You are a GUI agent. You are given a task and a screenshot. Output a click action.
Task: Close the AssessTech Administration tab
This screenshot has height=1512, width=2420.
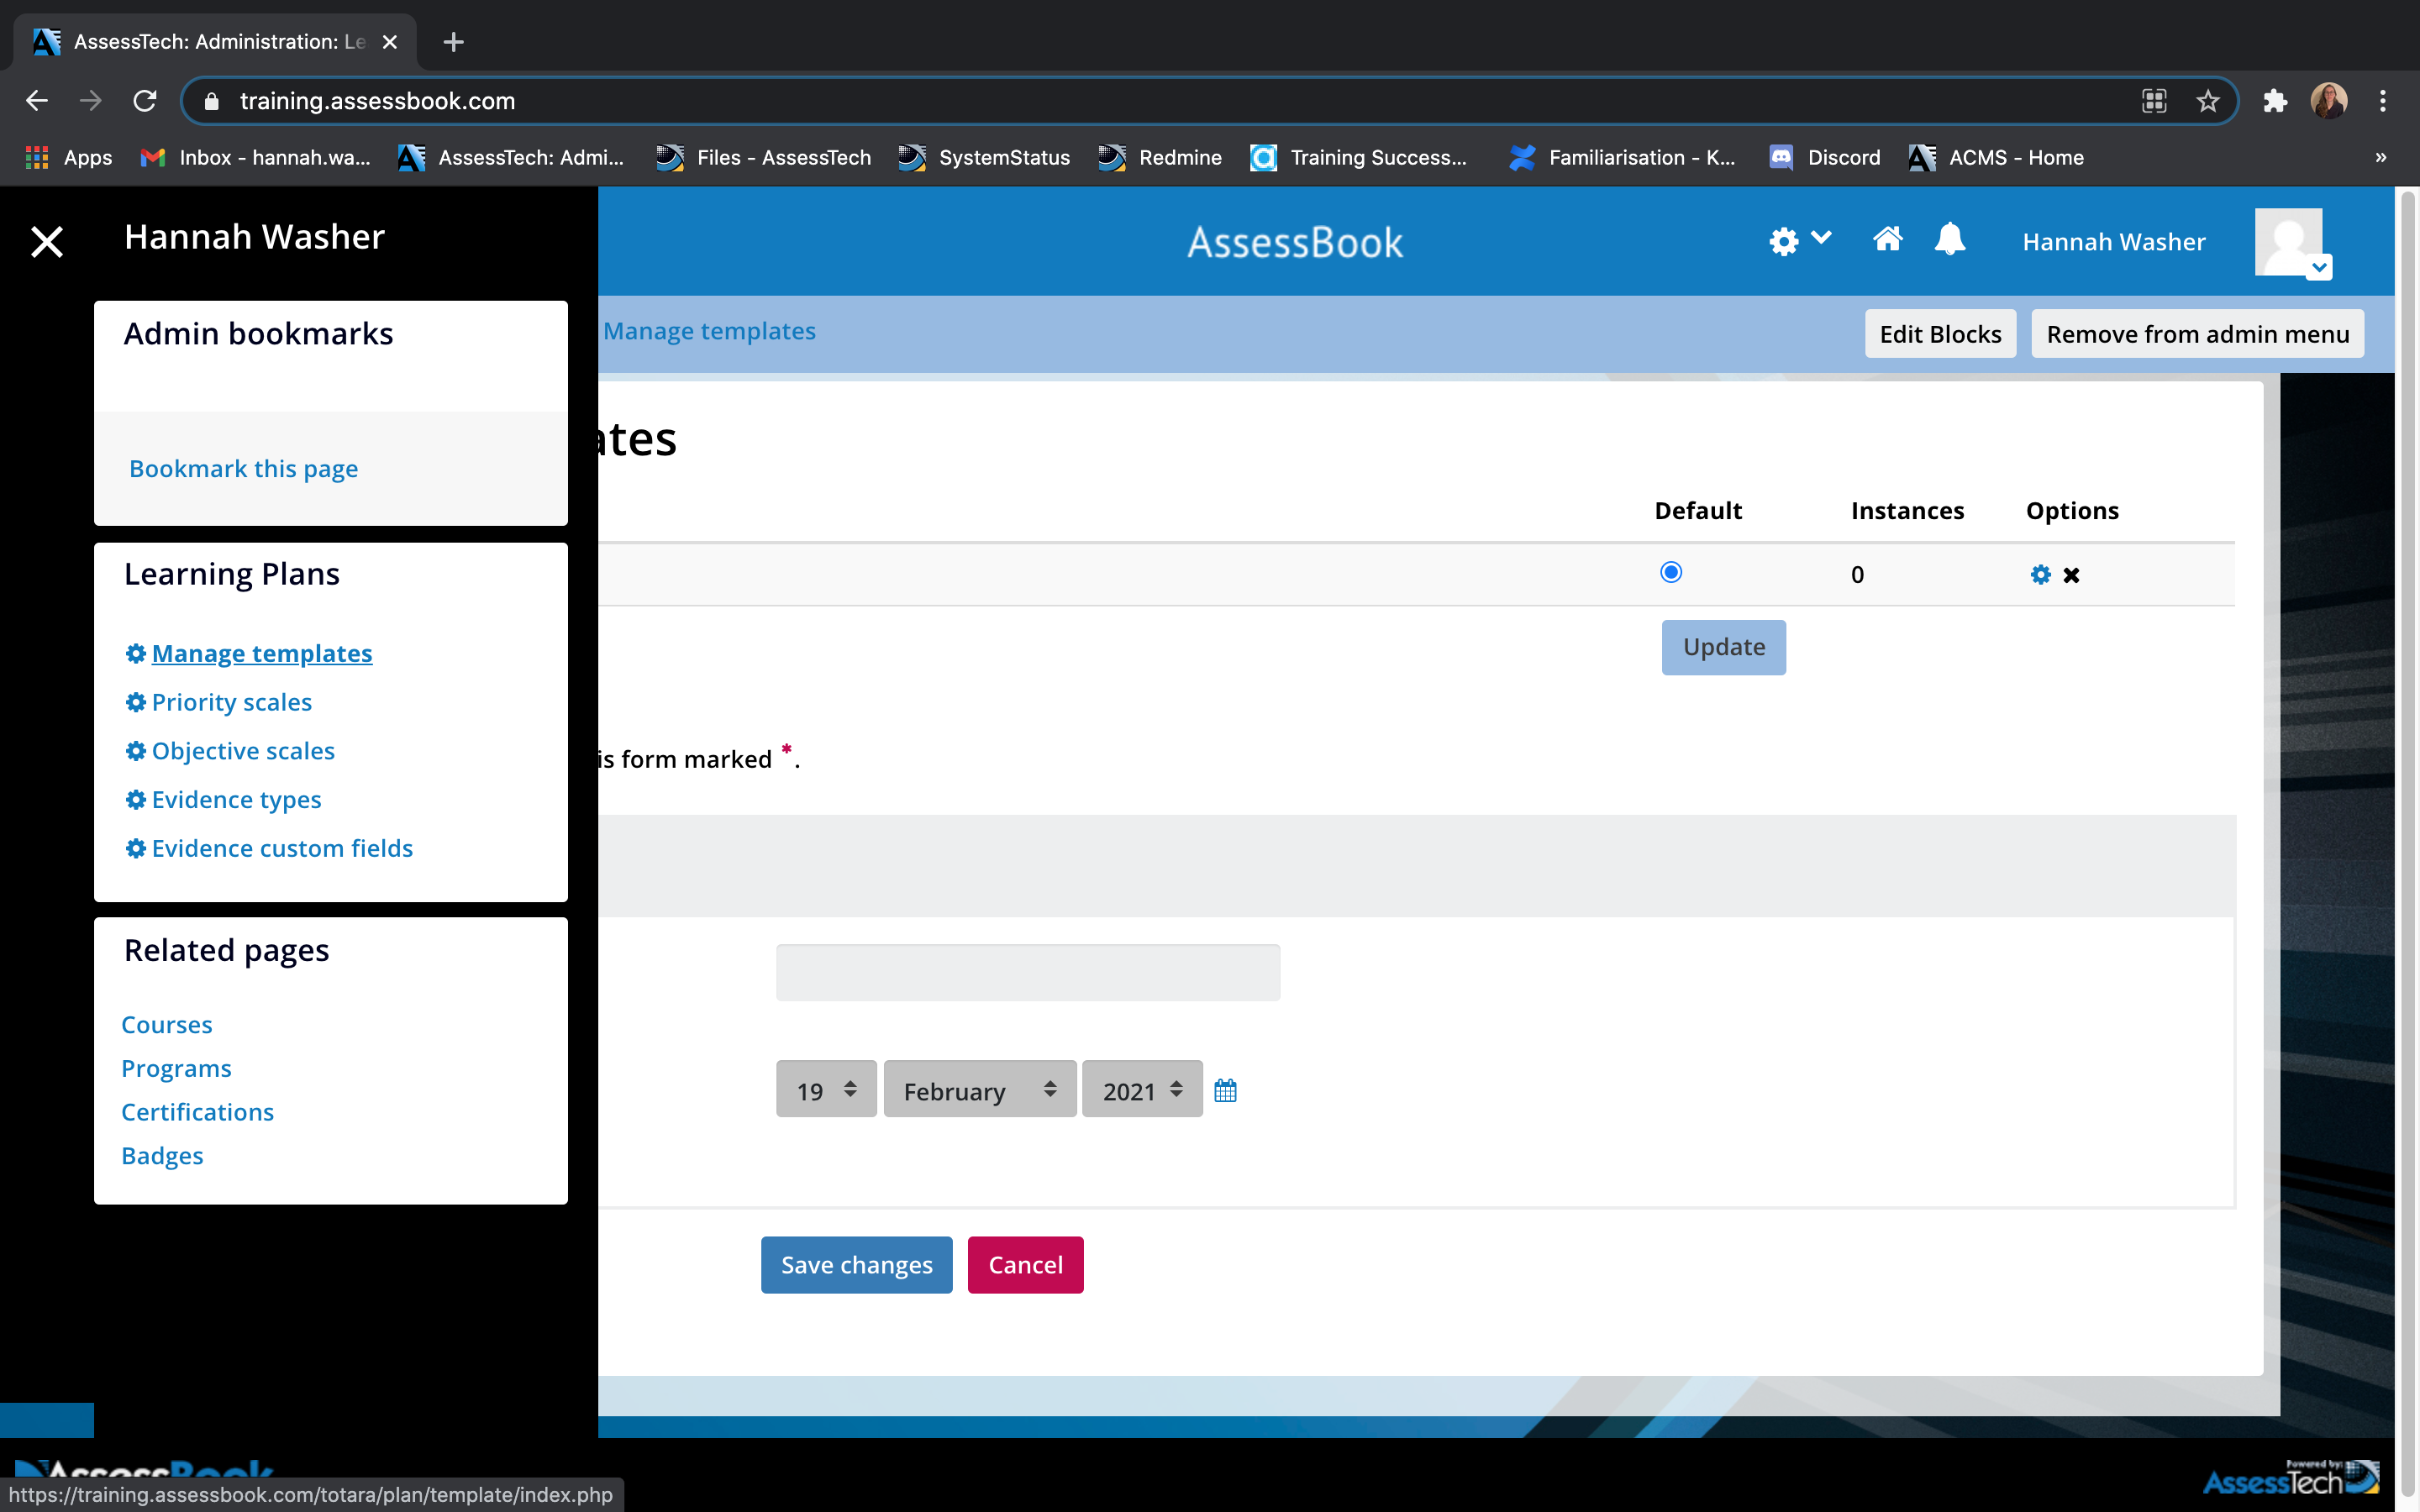tap(390, 42)
